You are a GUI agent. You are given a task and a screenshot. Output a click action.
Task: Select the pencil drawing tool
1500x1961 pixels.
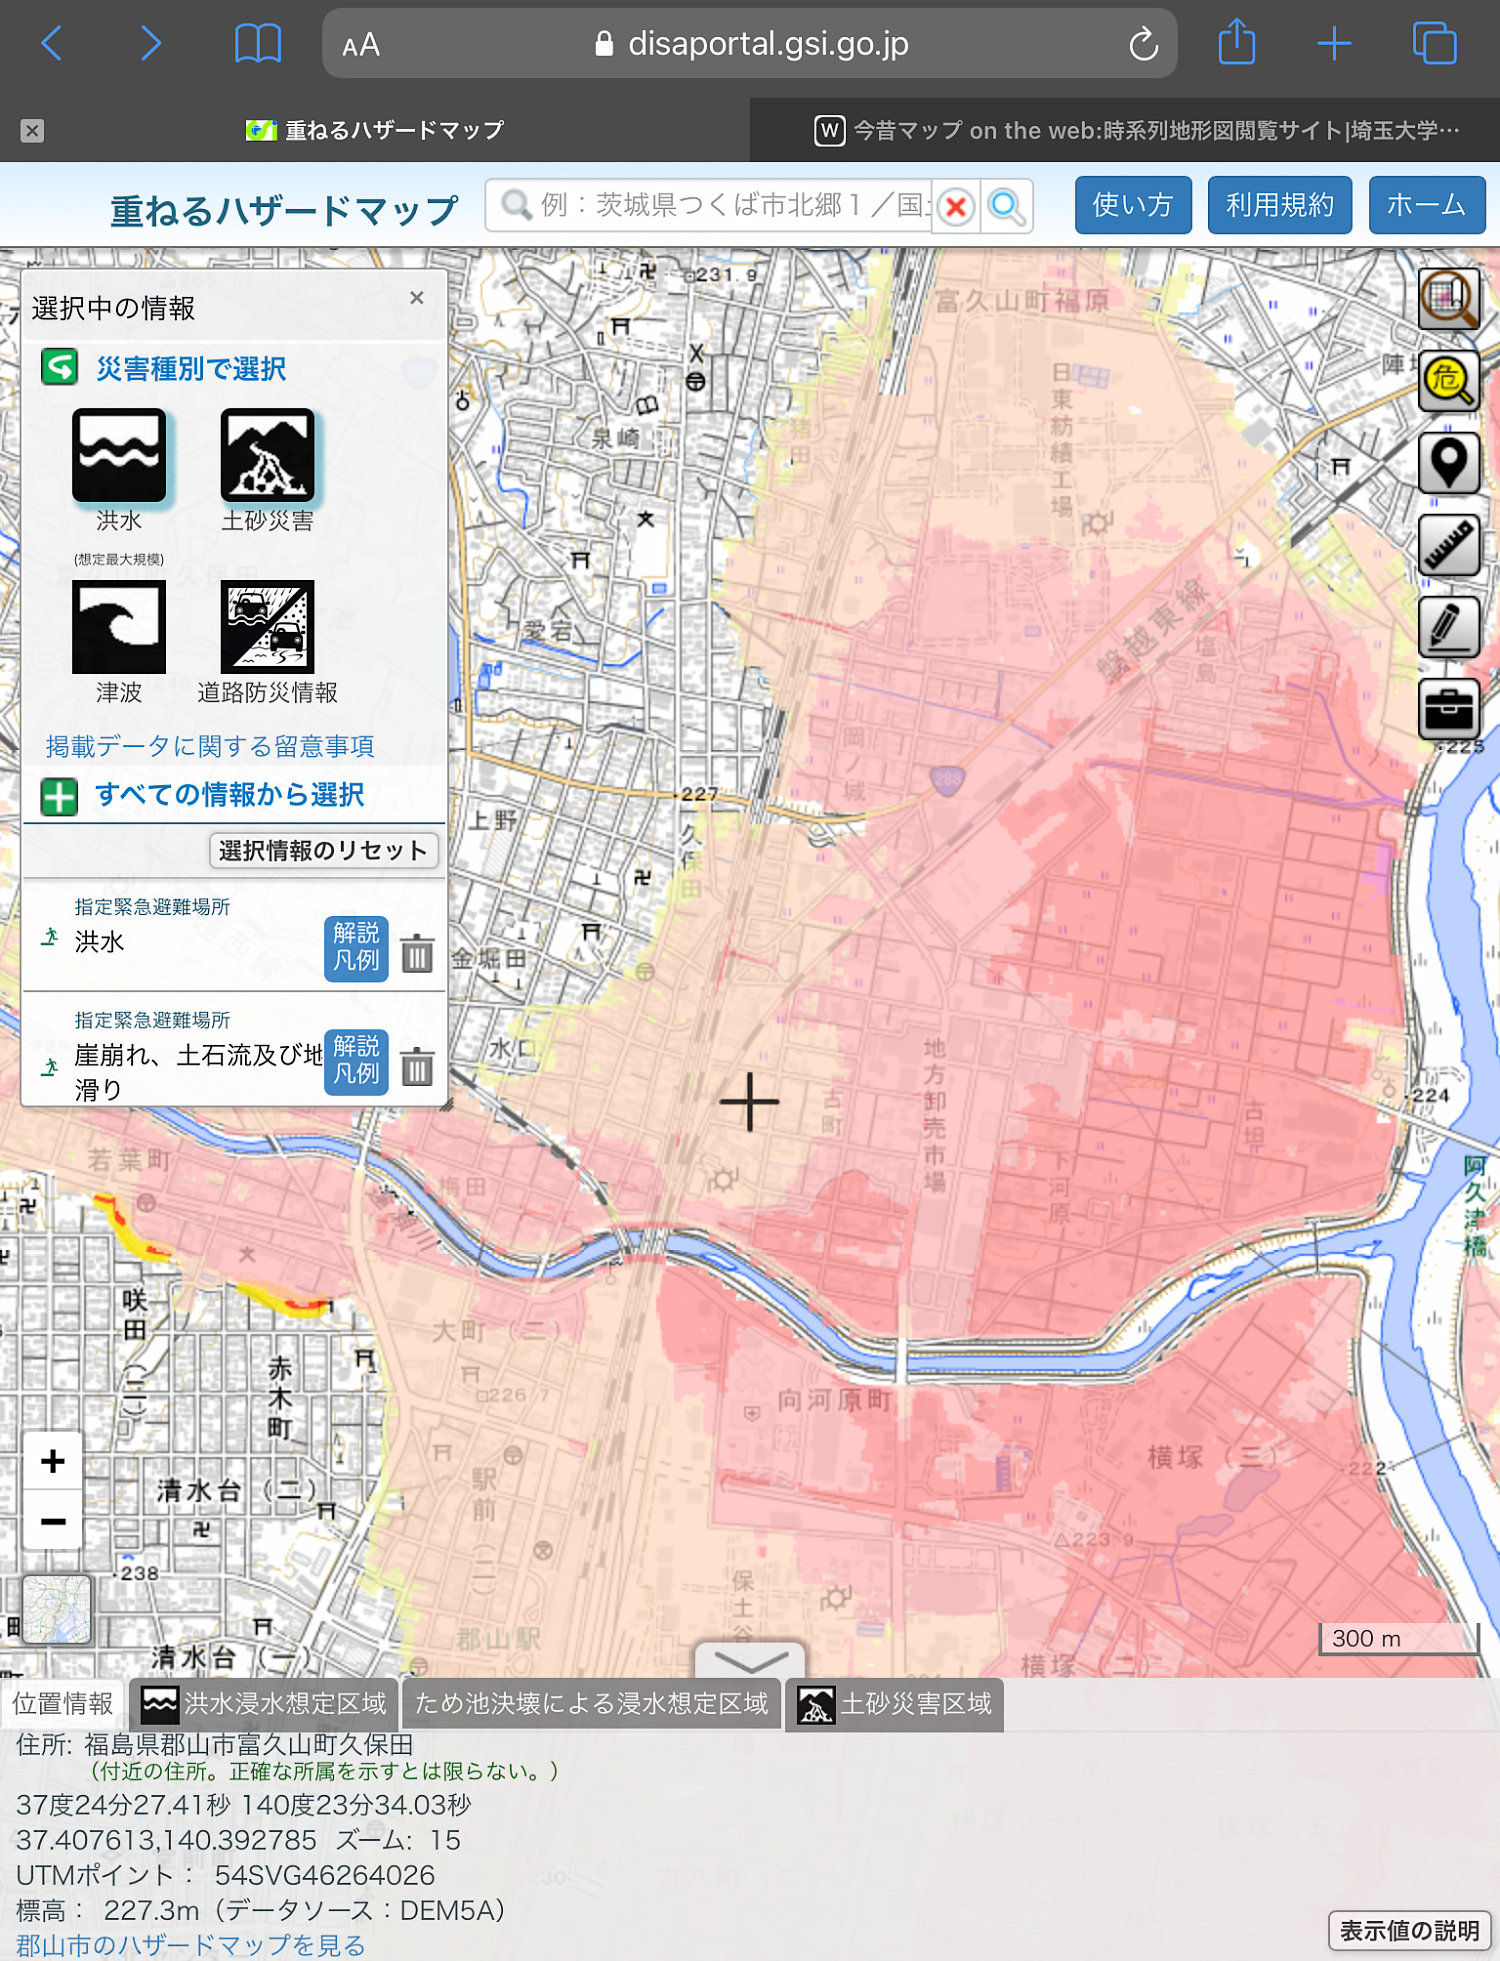[1449, 627]
